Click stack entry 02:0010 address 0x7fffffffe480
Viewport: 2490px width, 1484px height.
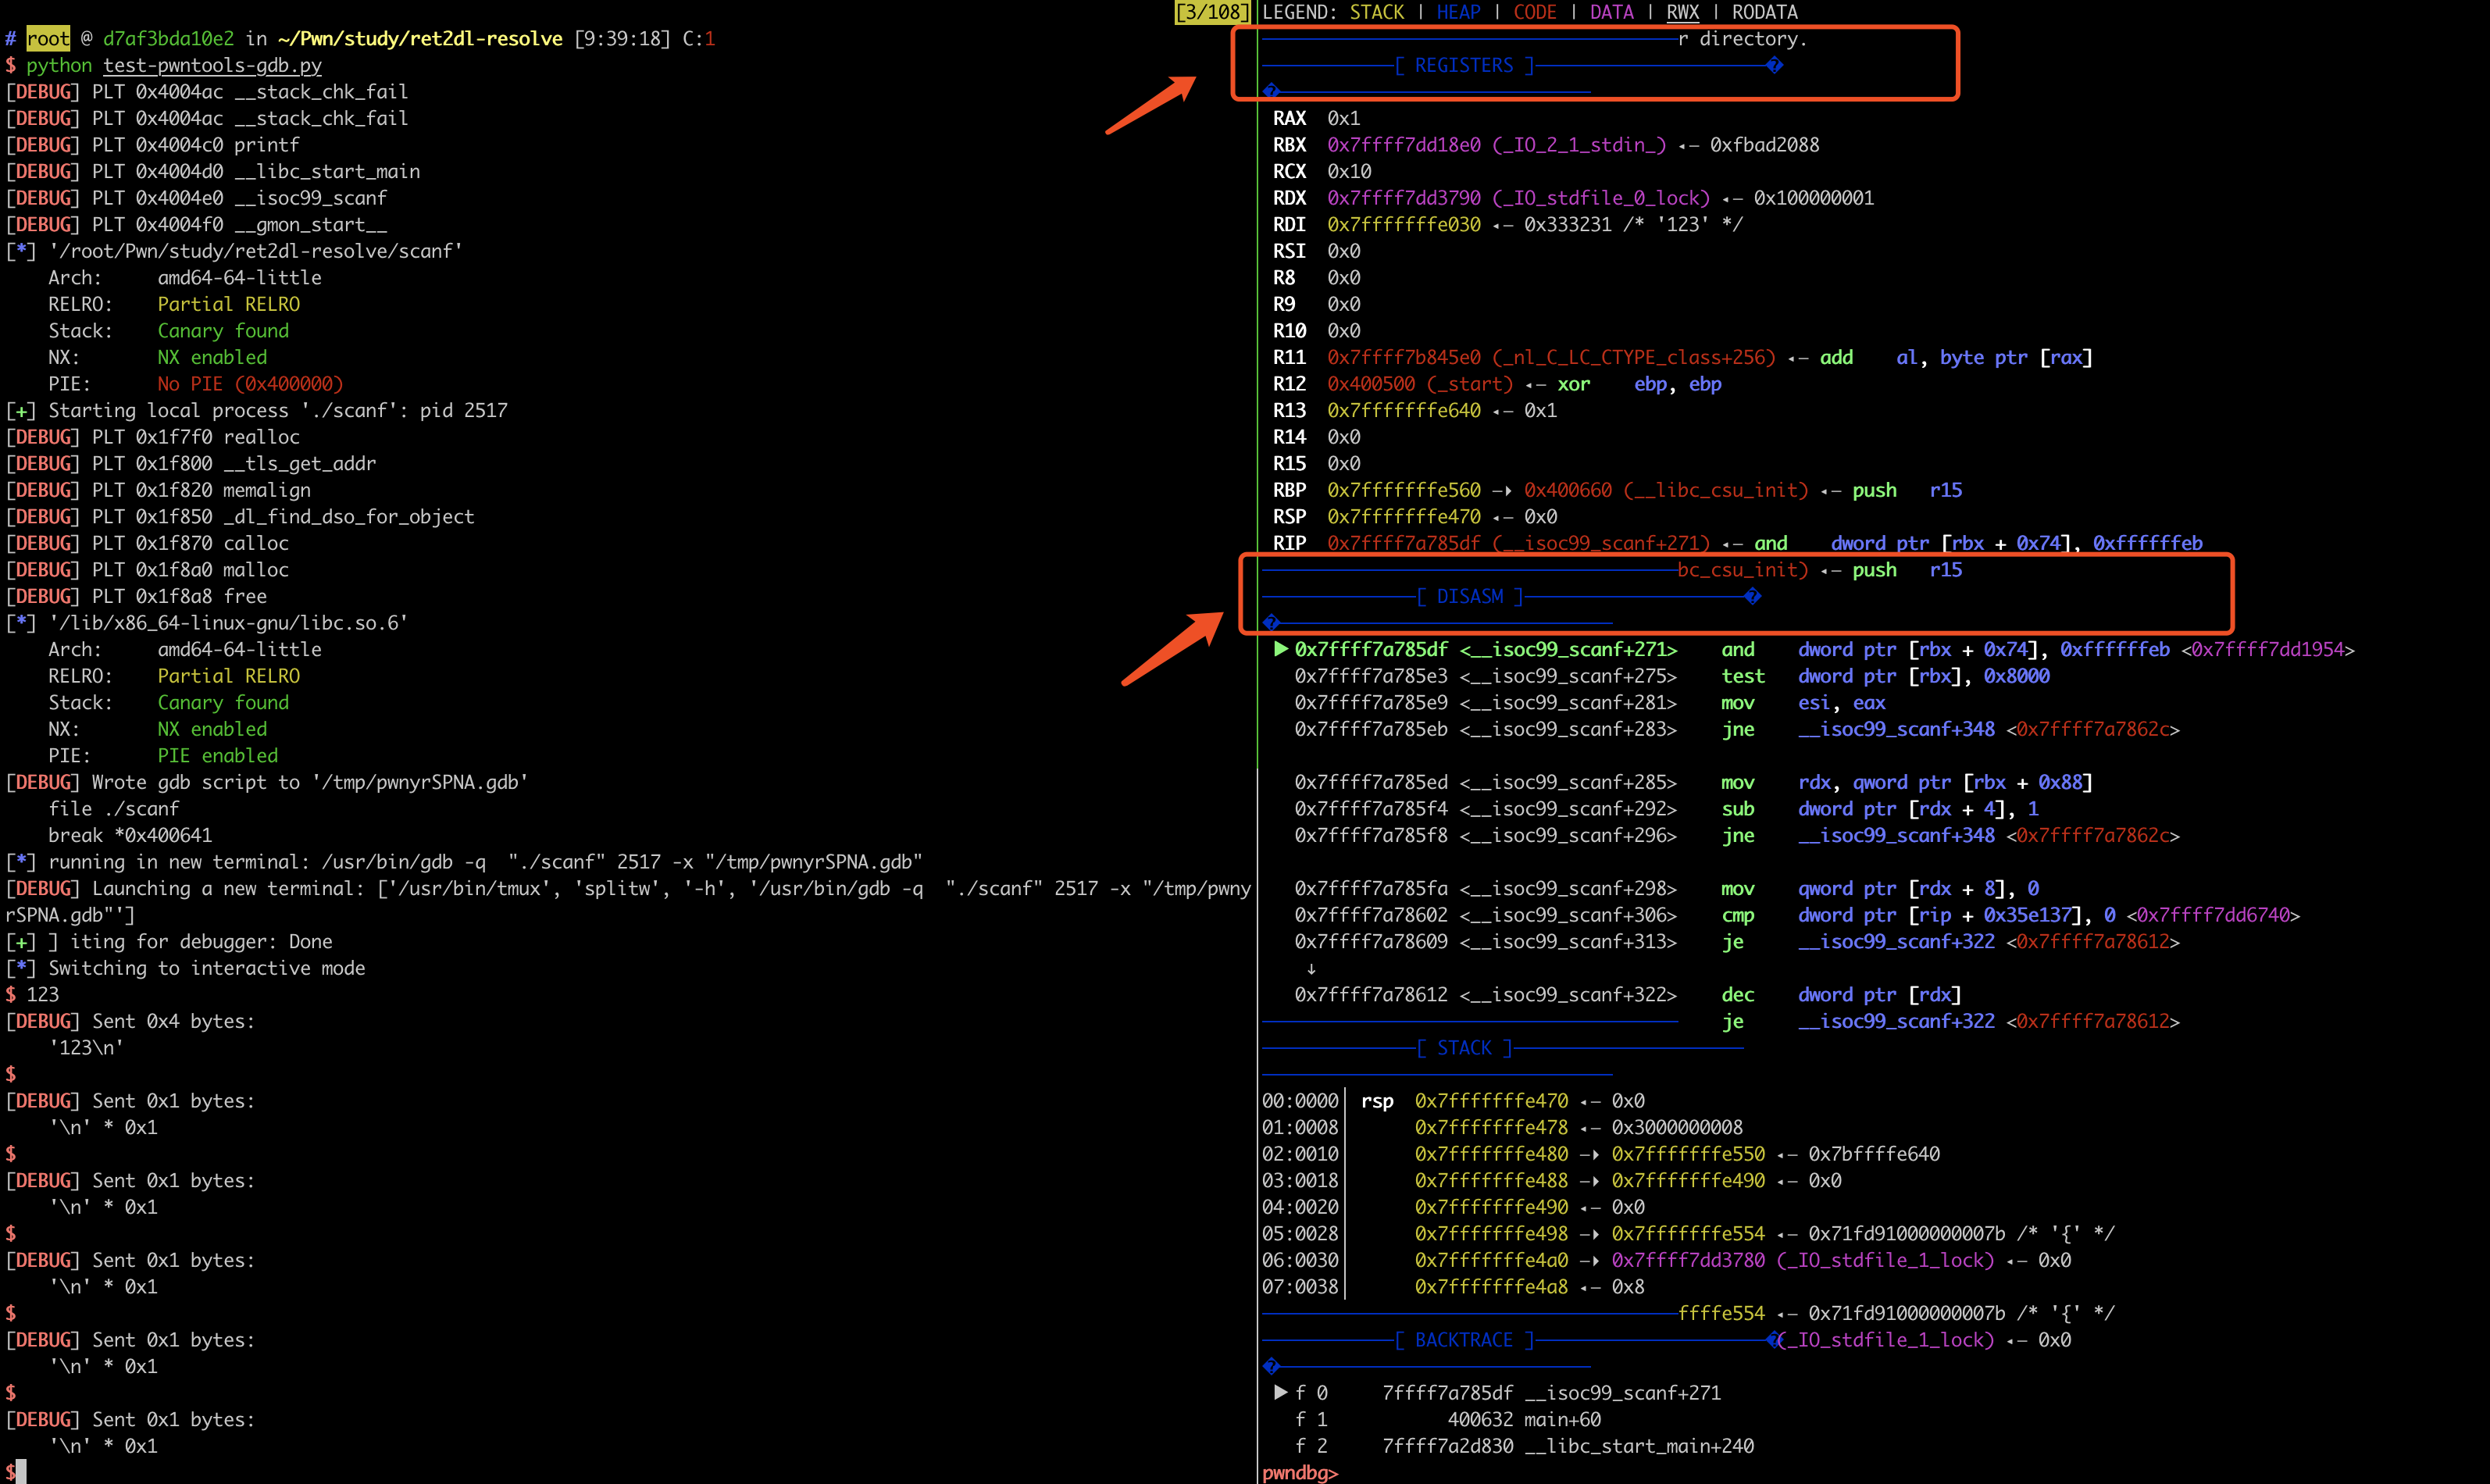tap(1491, 1154)
